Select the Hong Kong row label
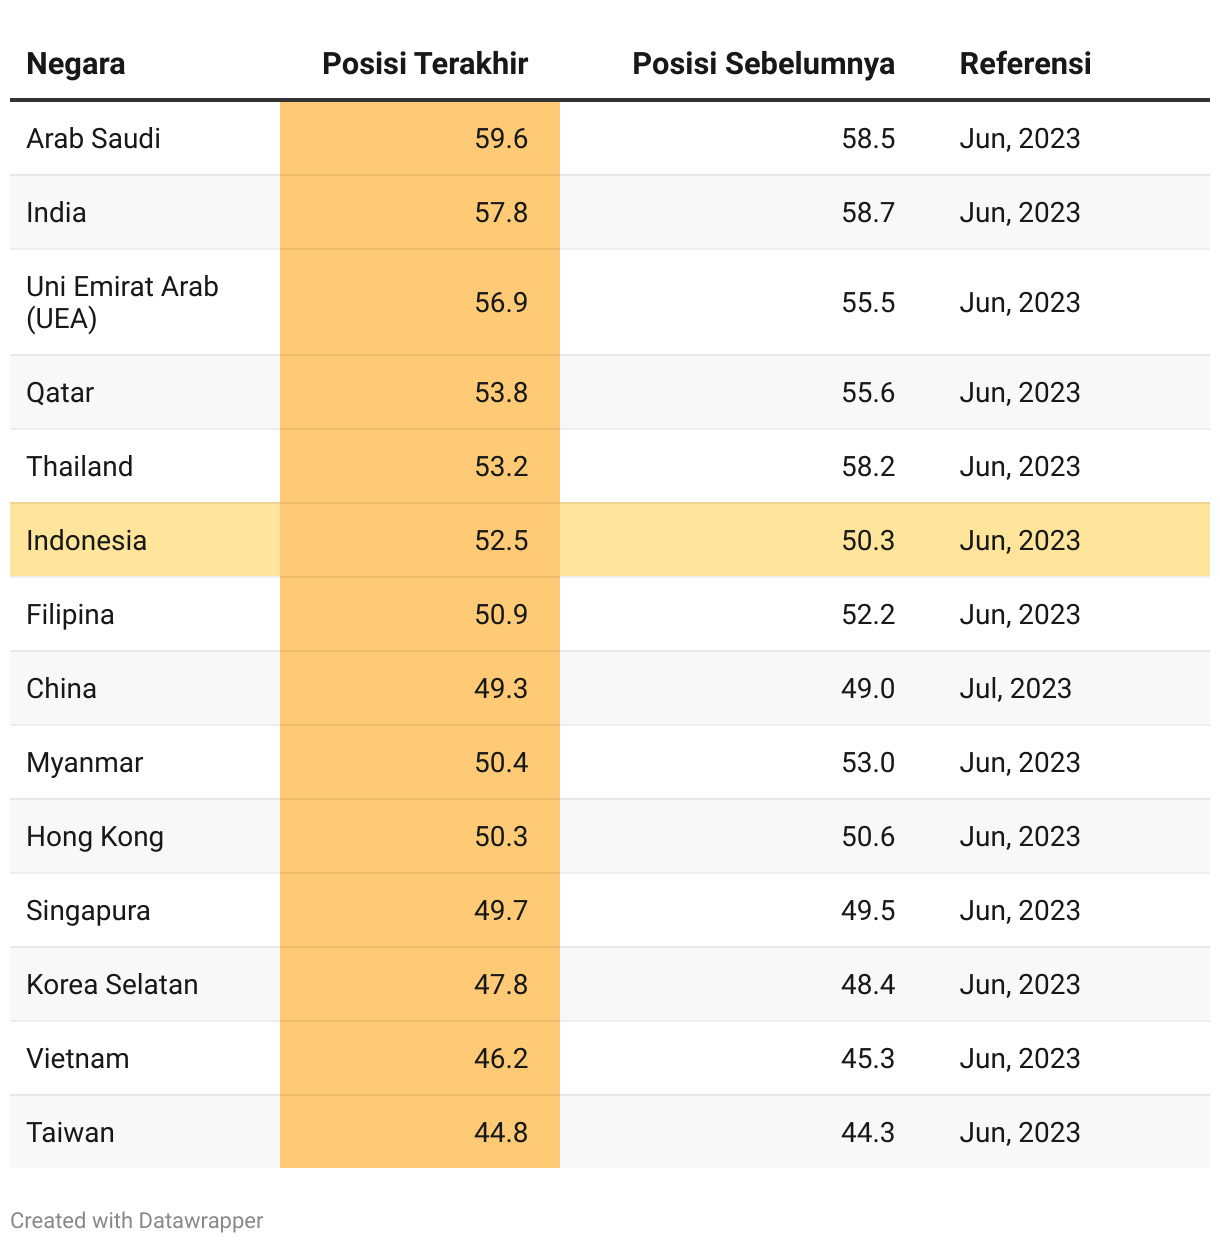Image resolution: width=1220 pixels, height=1244 pixels. click(x=95, y=837)
